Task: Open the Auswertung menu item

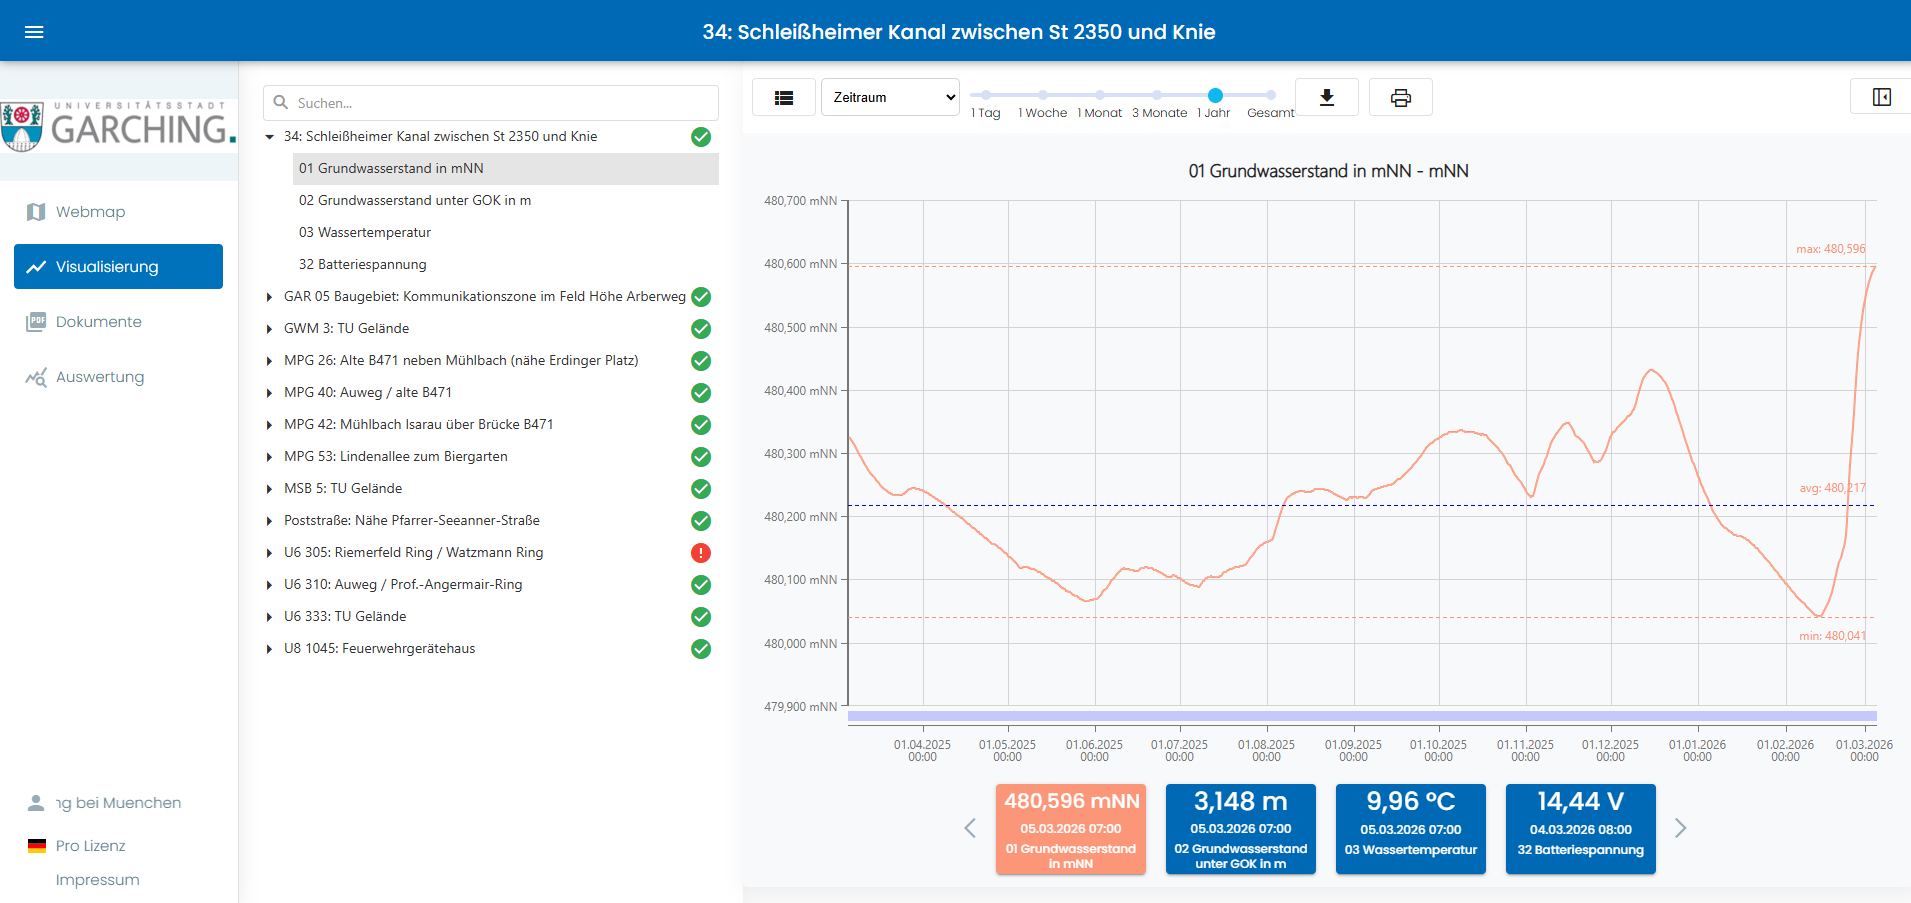Action: click(x=100, y=377)
